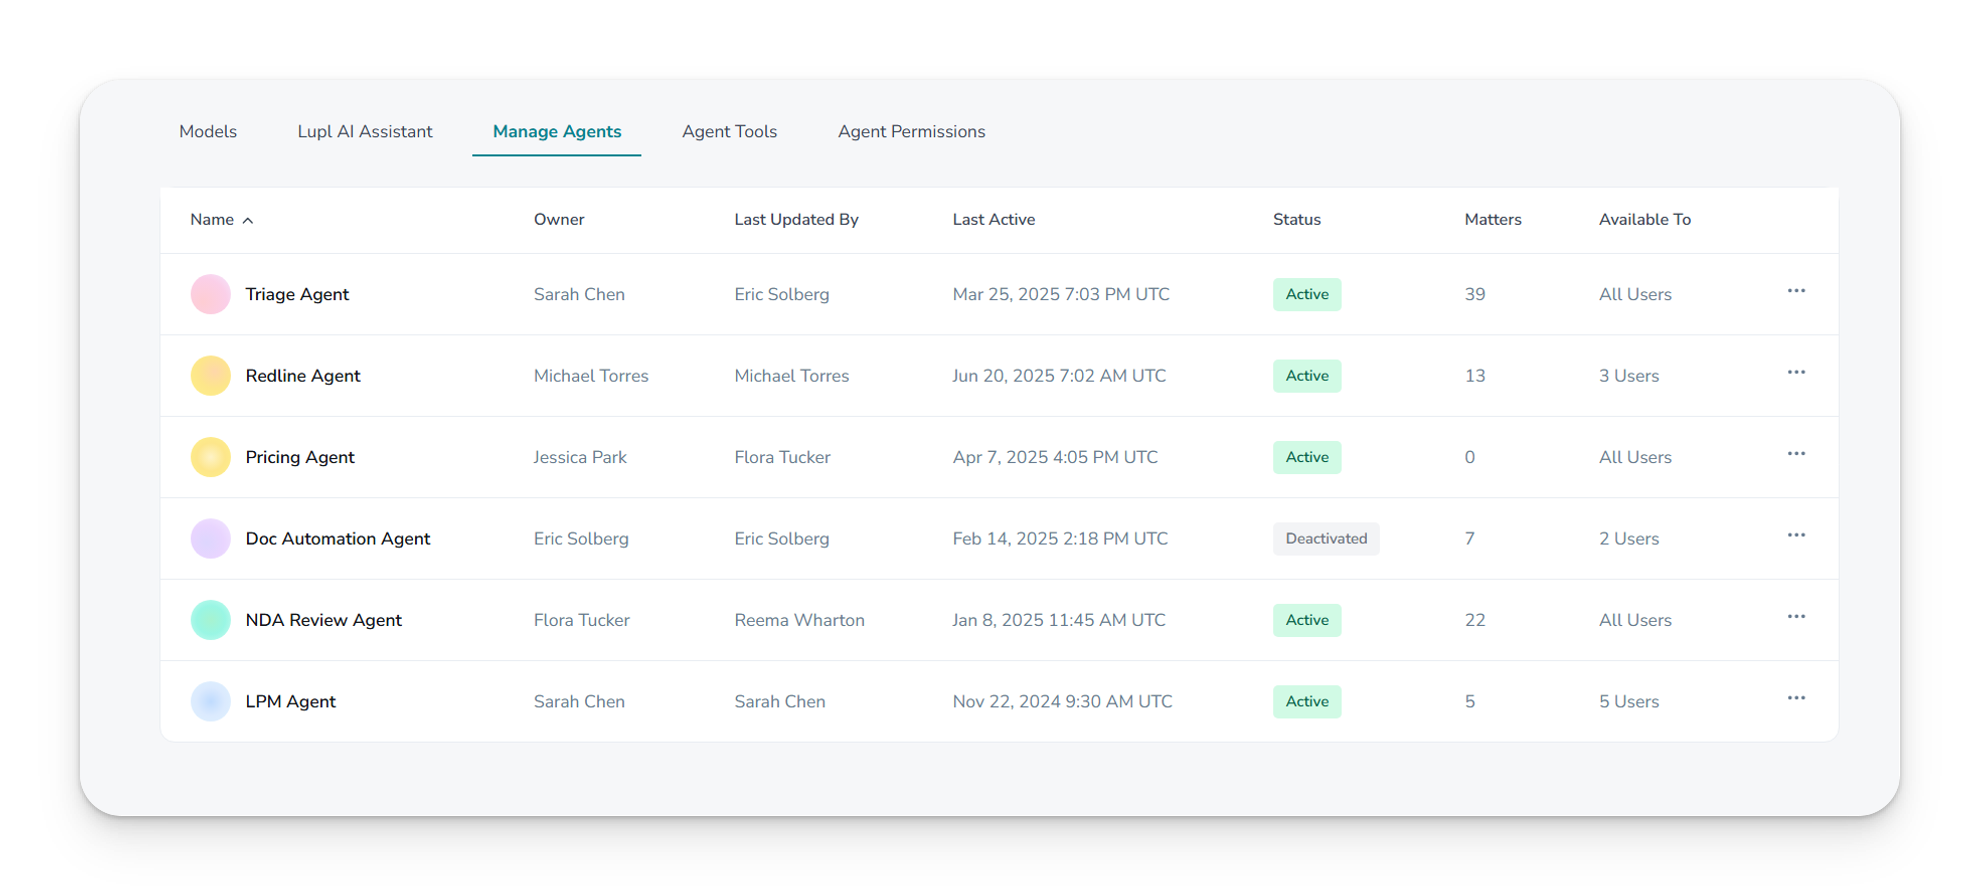This screenshot has height=896, width=1980.
Task: Open the Triage Agent more options menu
Action: point(1796,291)
